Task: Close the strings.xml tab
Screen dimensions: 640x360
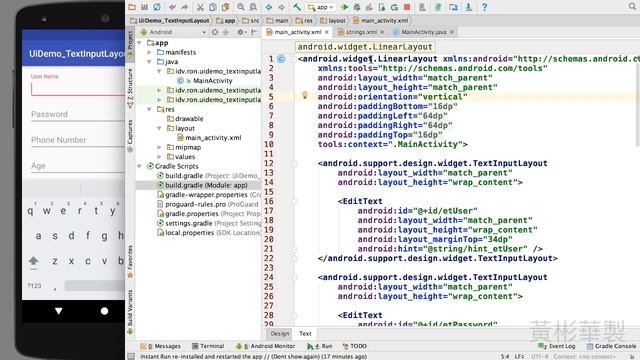Action: (x=382, y=32)
